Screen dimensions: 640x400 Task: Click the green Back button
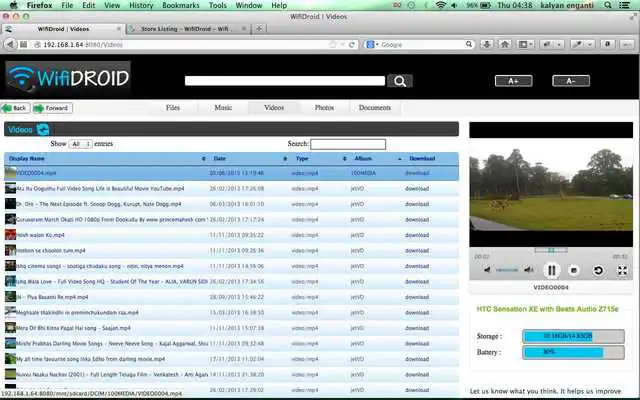tap(16, 108)
